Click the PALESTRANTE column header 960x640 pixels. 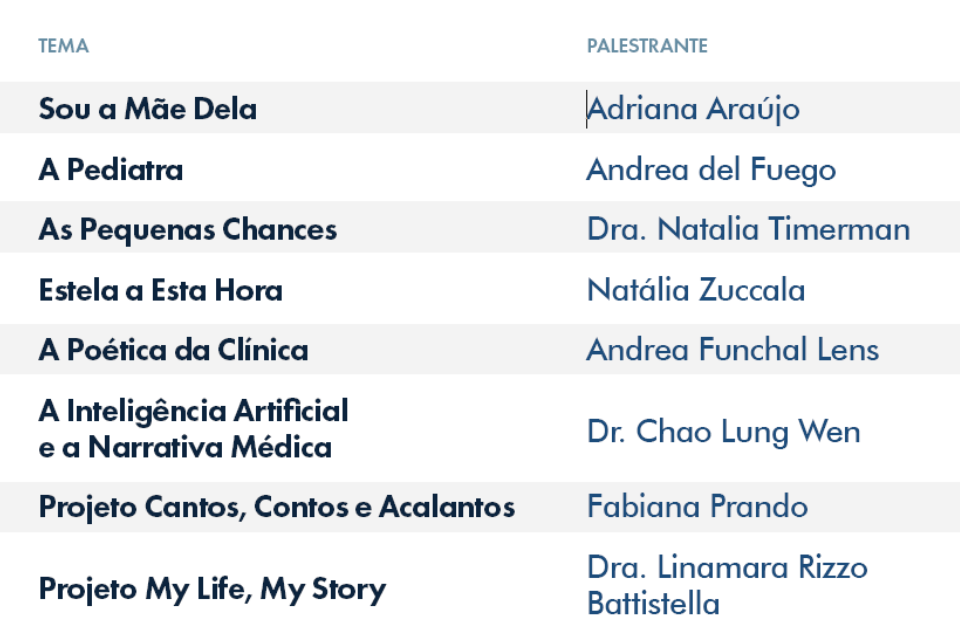tap(647, 46)
